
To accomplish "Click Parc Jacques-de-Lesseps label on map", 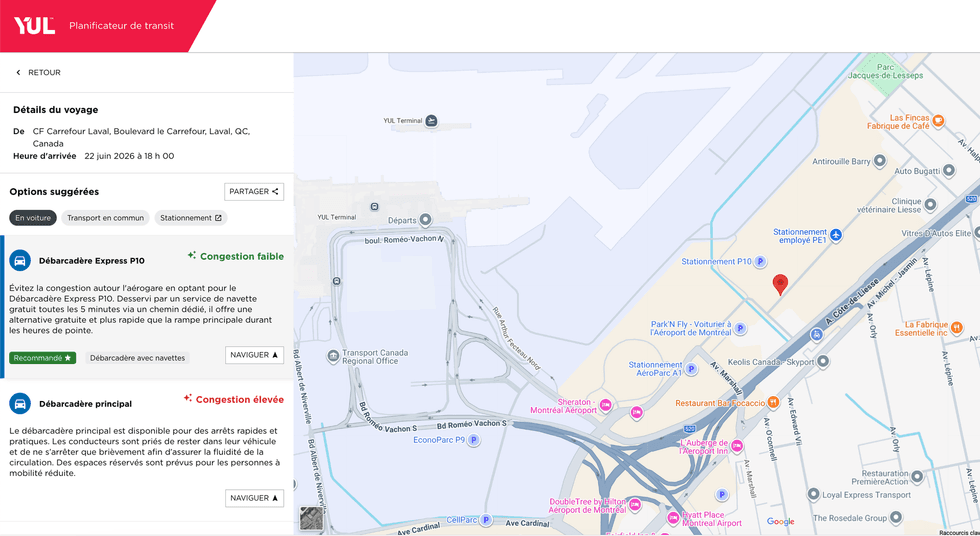I will coord(885,71).
